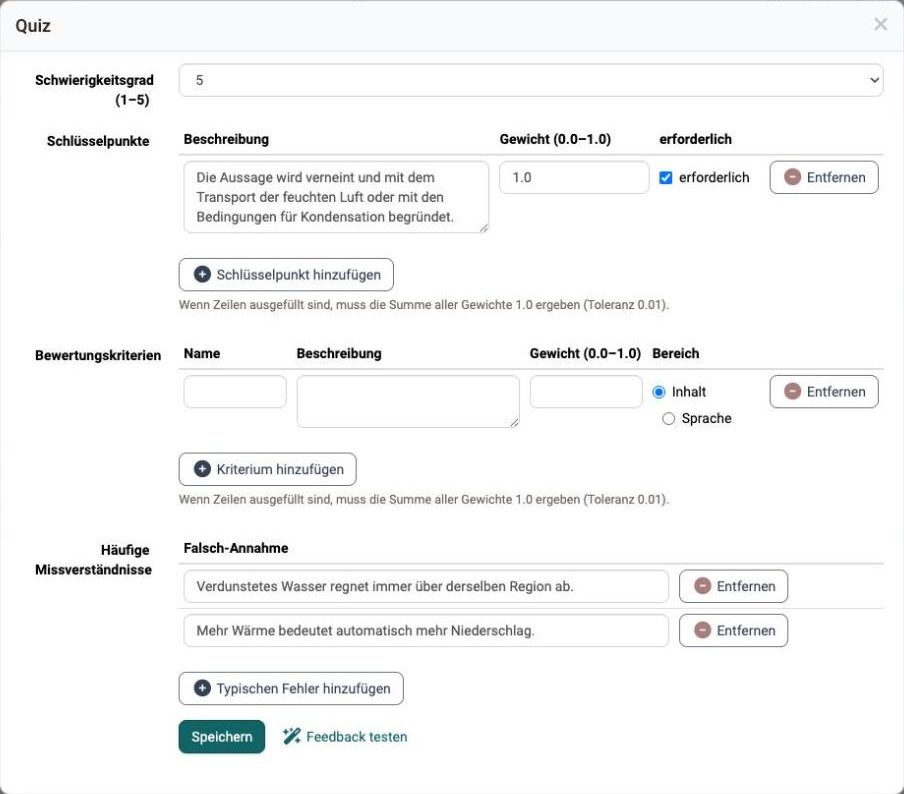Image resolution: width=904 pixels, height=794 pixels.
Task: Close the Quiz dialog
Action: tap(880, 24)
